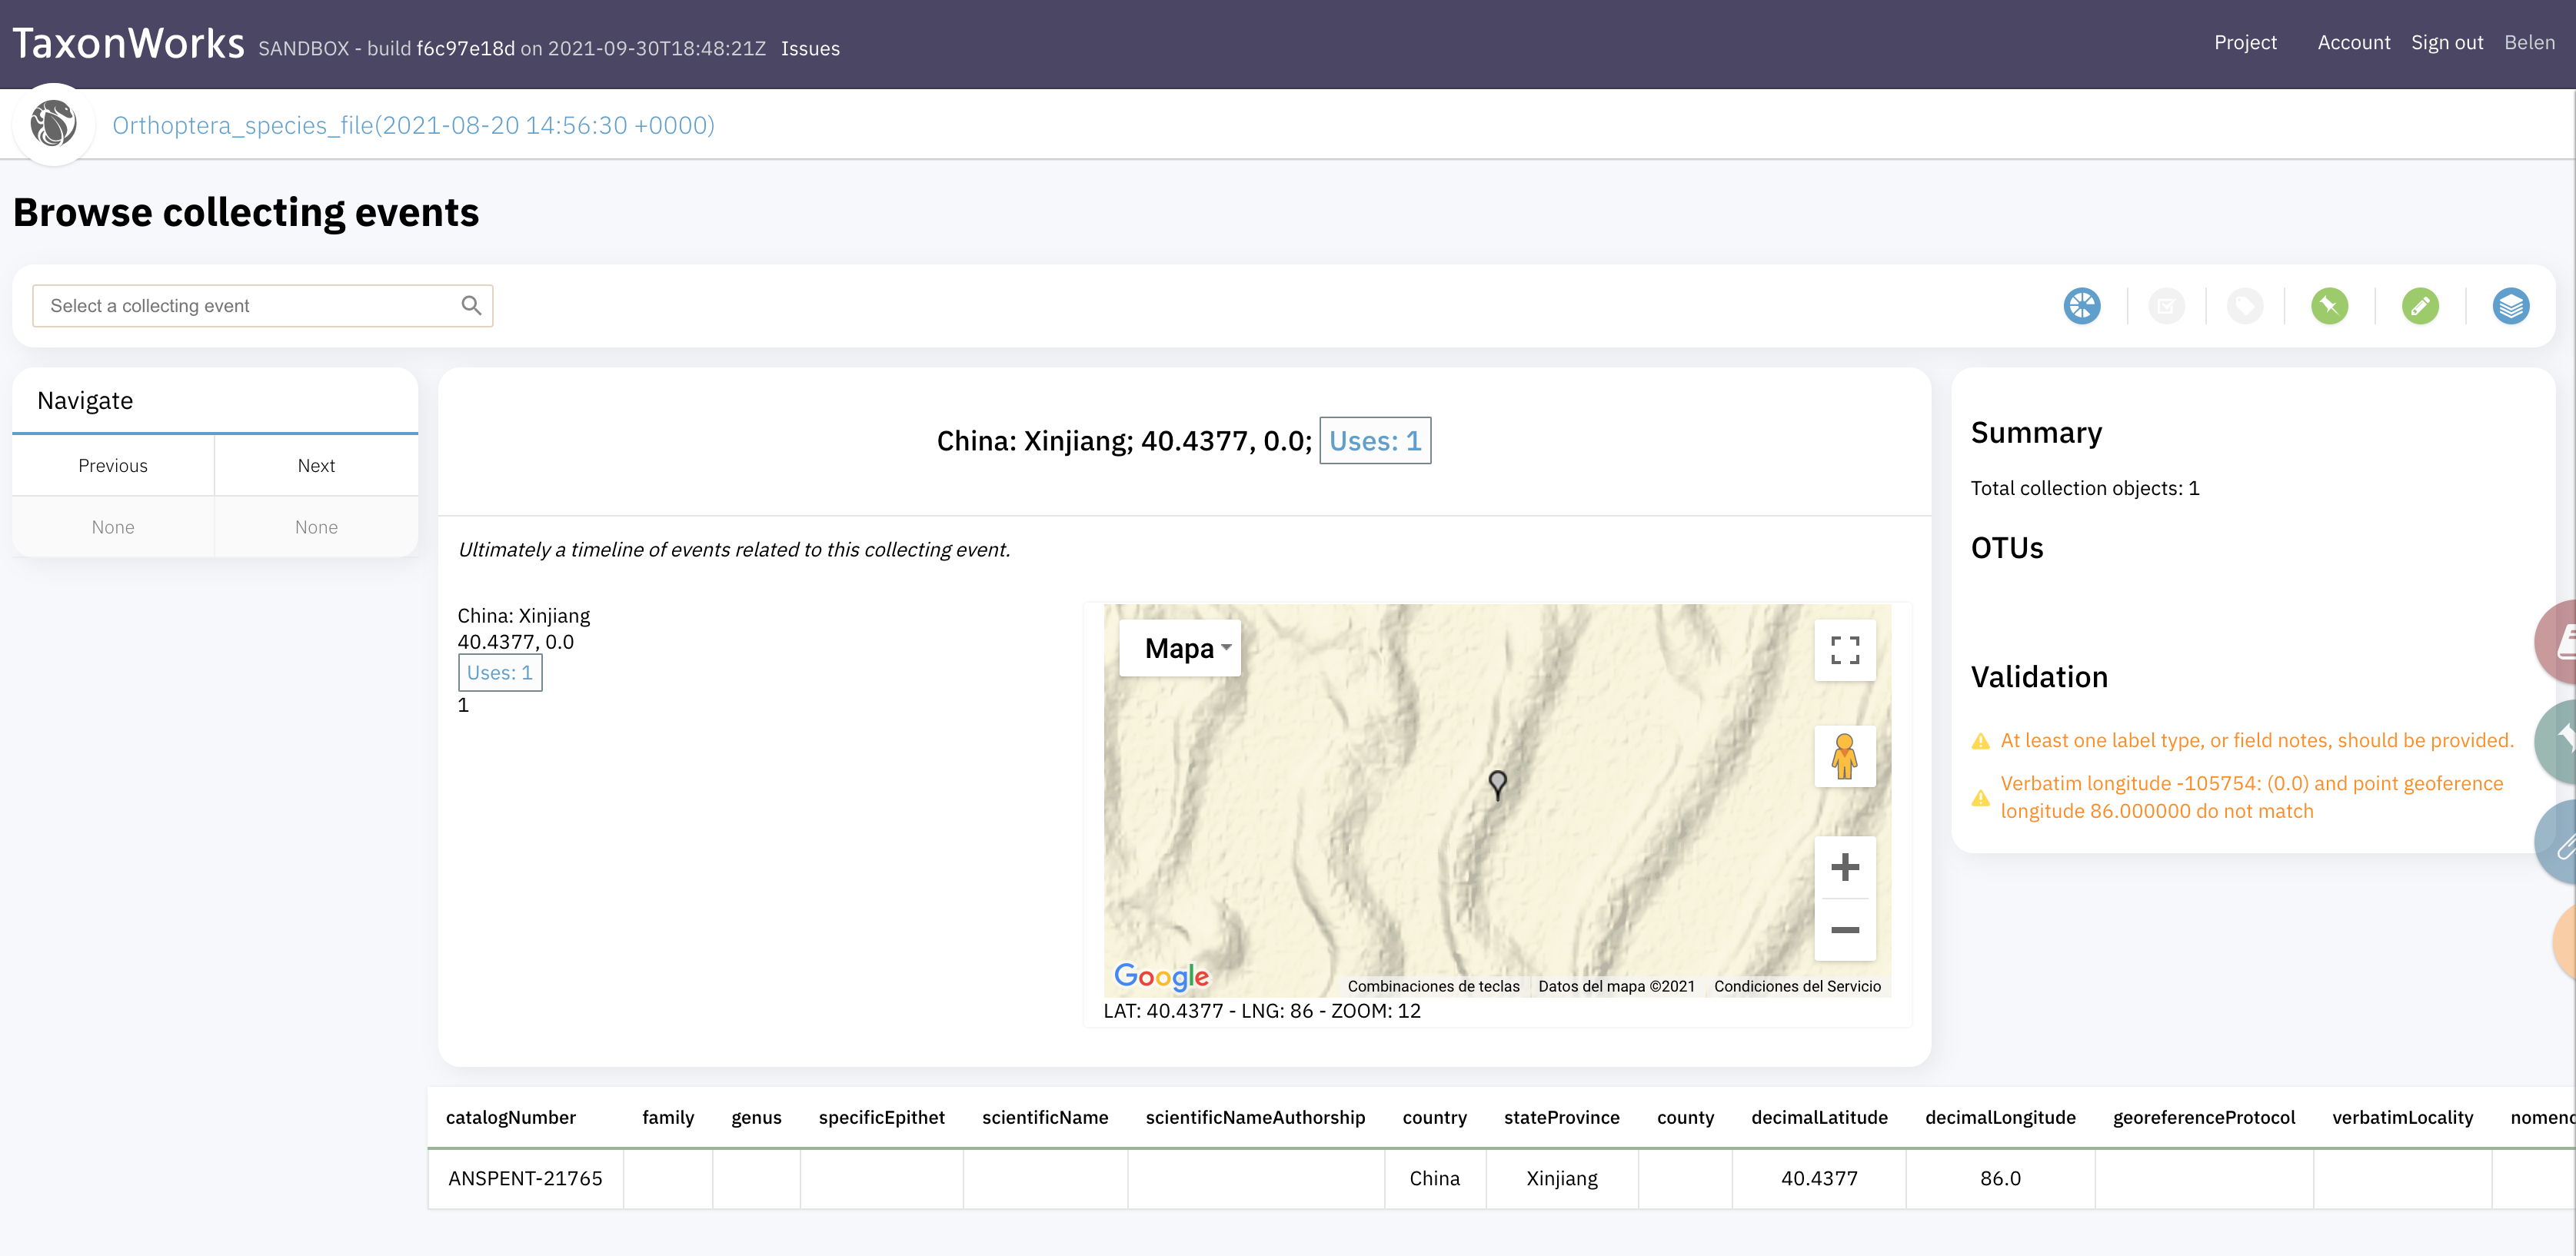Toggle the checkmark task icon in the toolbar

tap(2167, 306)
